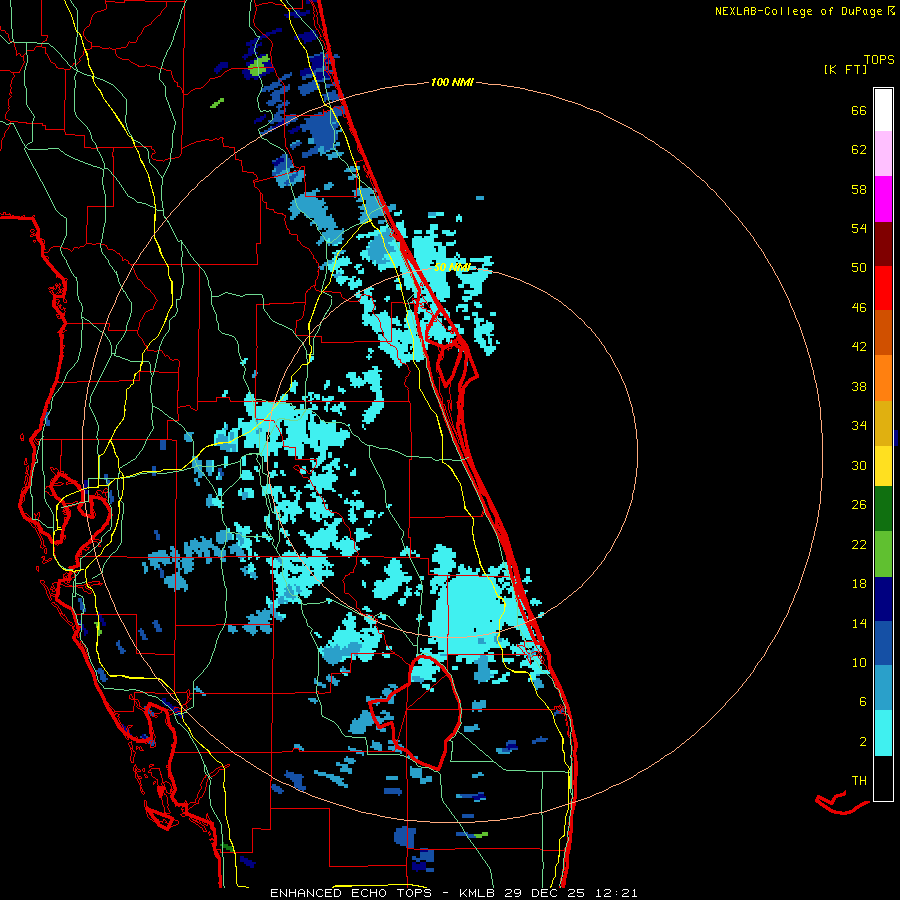Click the 34 legend value
This screenshot has width=900, height=900.
859,425
